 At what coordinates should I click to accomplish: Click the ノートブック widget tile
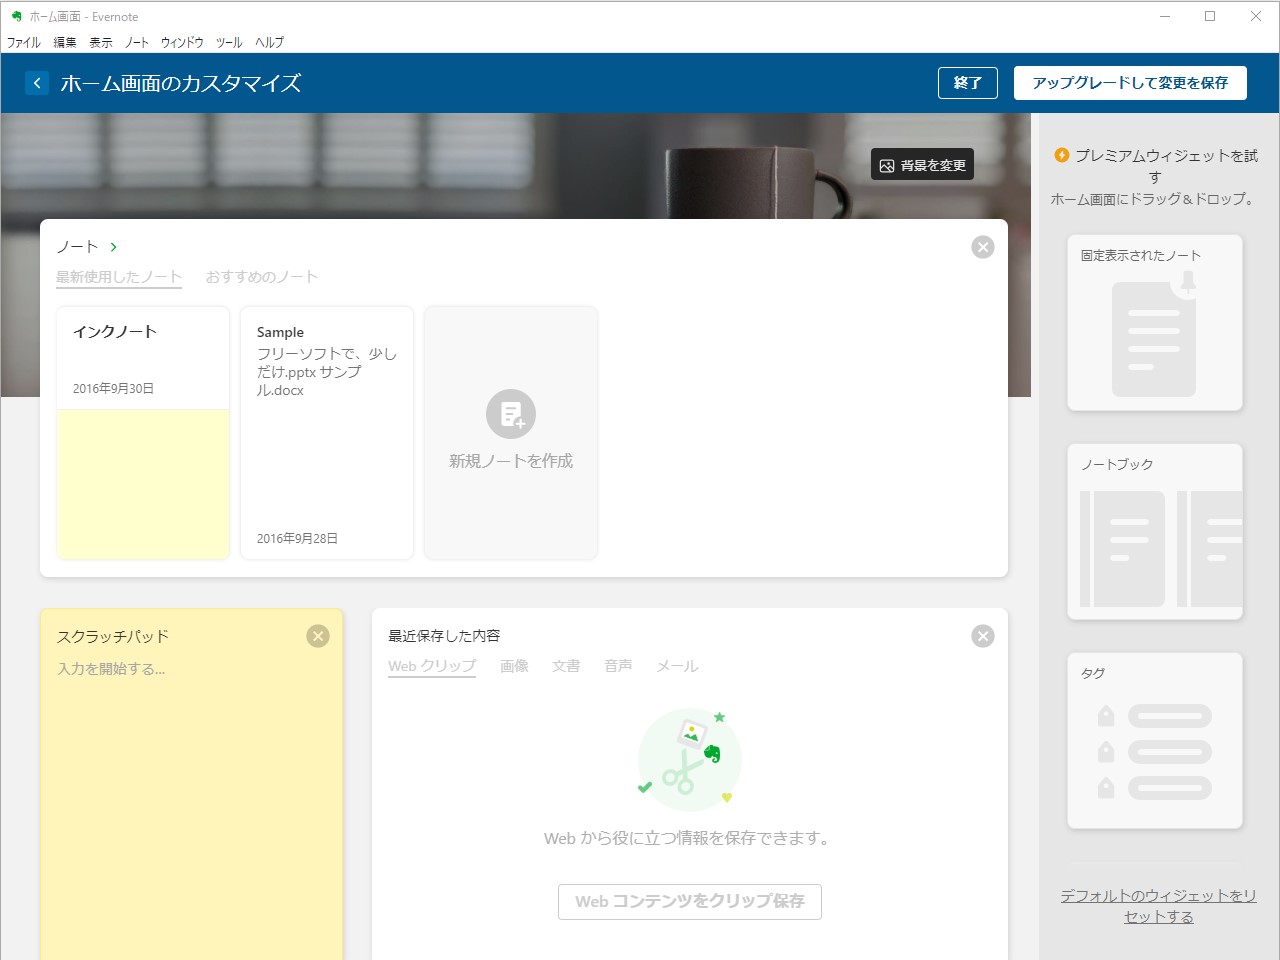coord(1155,532)
